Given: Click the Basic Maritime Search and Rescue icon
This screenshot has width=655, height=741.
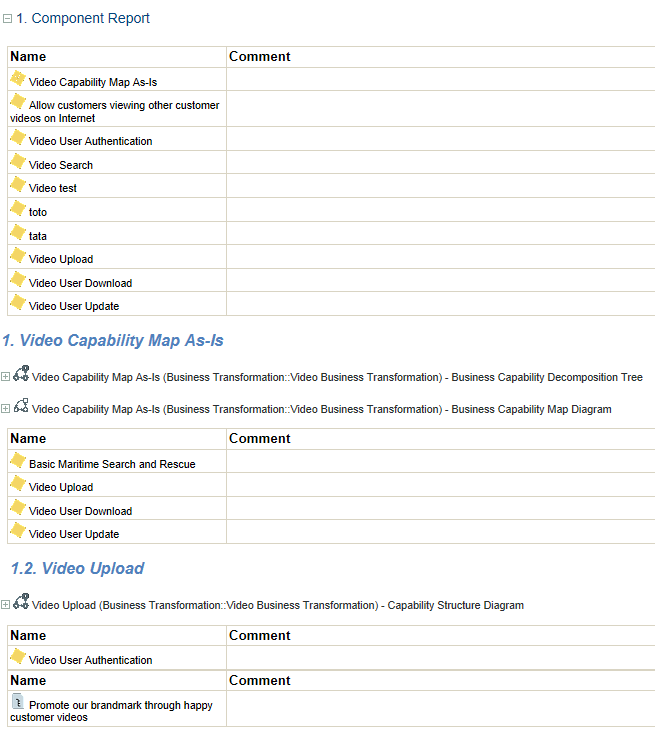Looking at the screenshot, I should pos(18,461).
